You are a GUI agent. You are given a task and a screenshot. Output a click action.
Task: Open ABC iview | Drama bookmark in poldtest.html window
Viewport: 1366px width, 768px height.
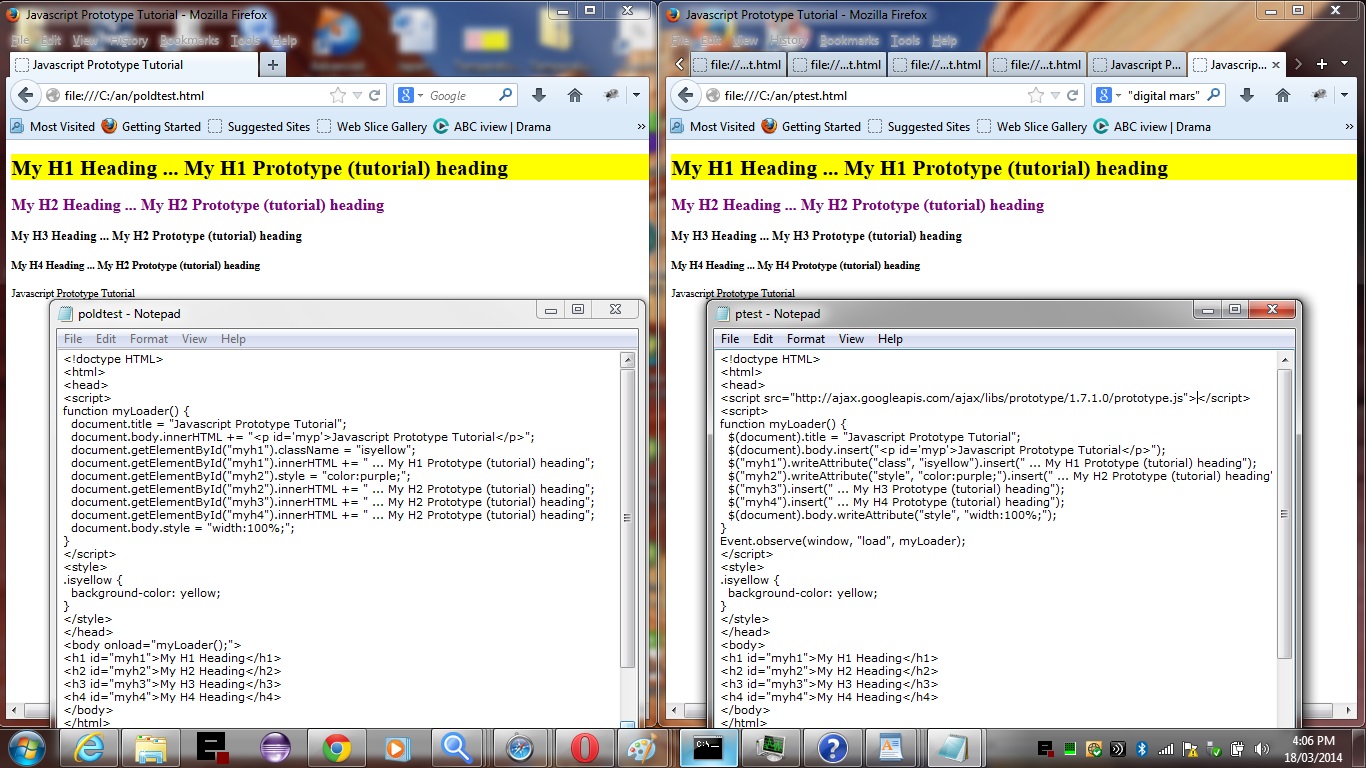491,127
